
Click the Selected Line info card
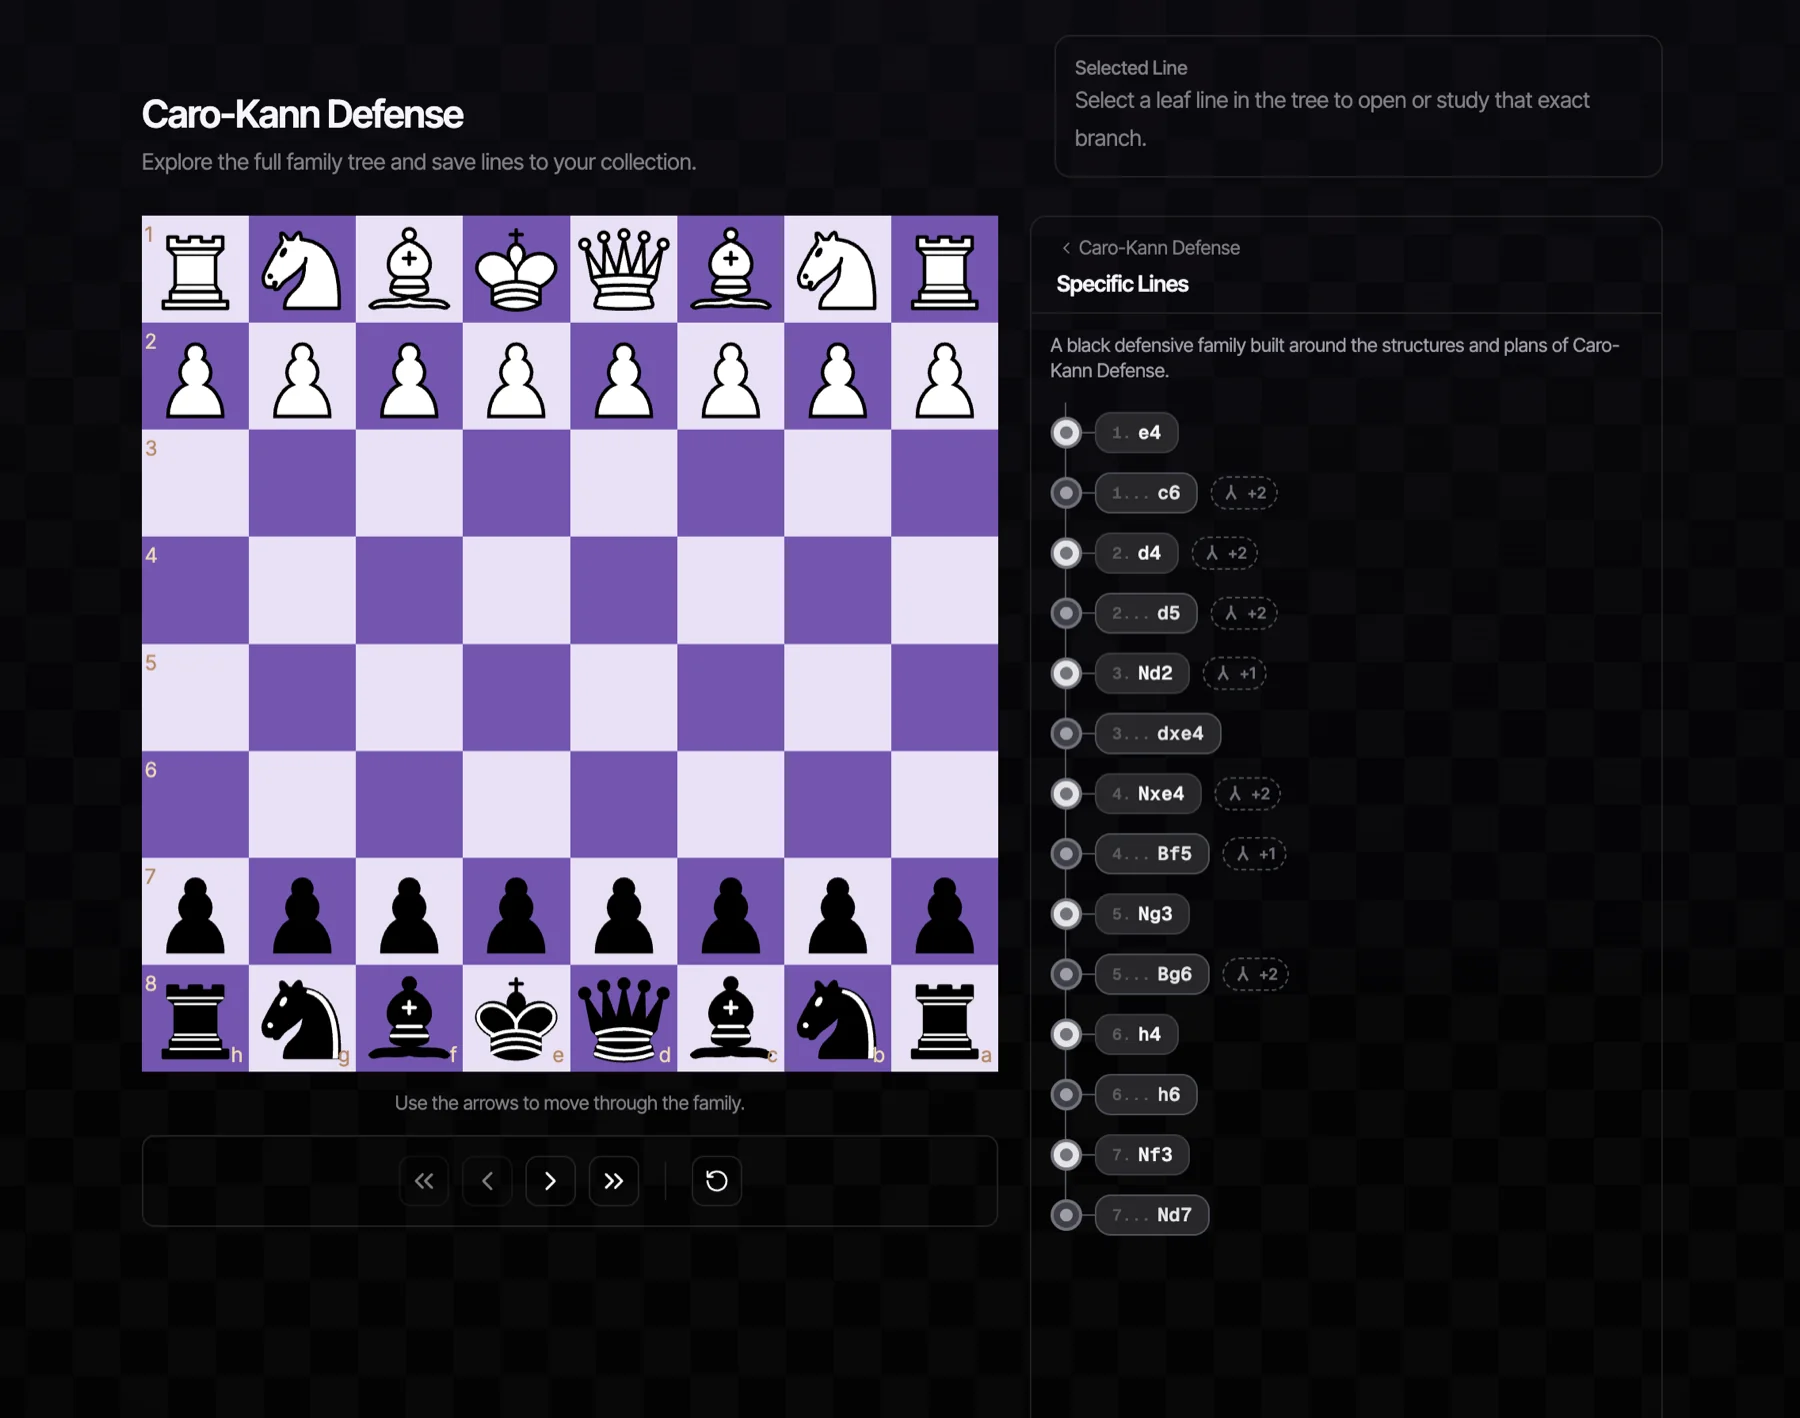[1358, 106]
